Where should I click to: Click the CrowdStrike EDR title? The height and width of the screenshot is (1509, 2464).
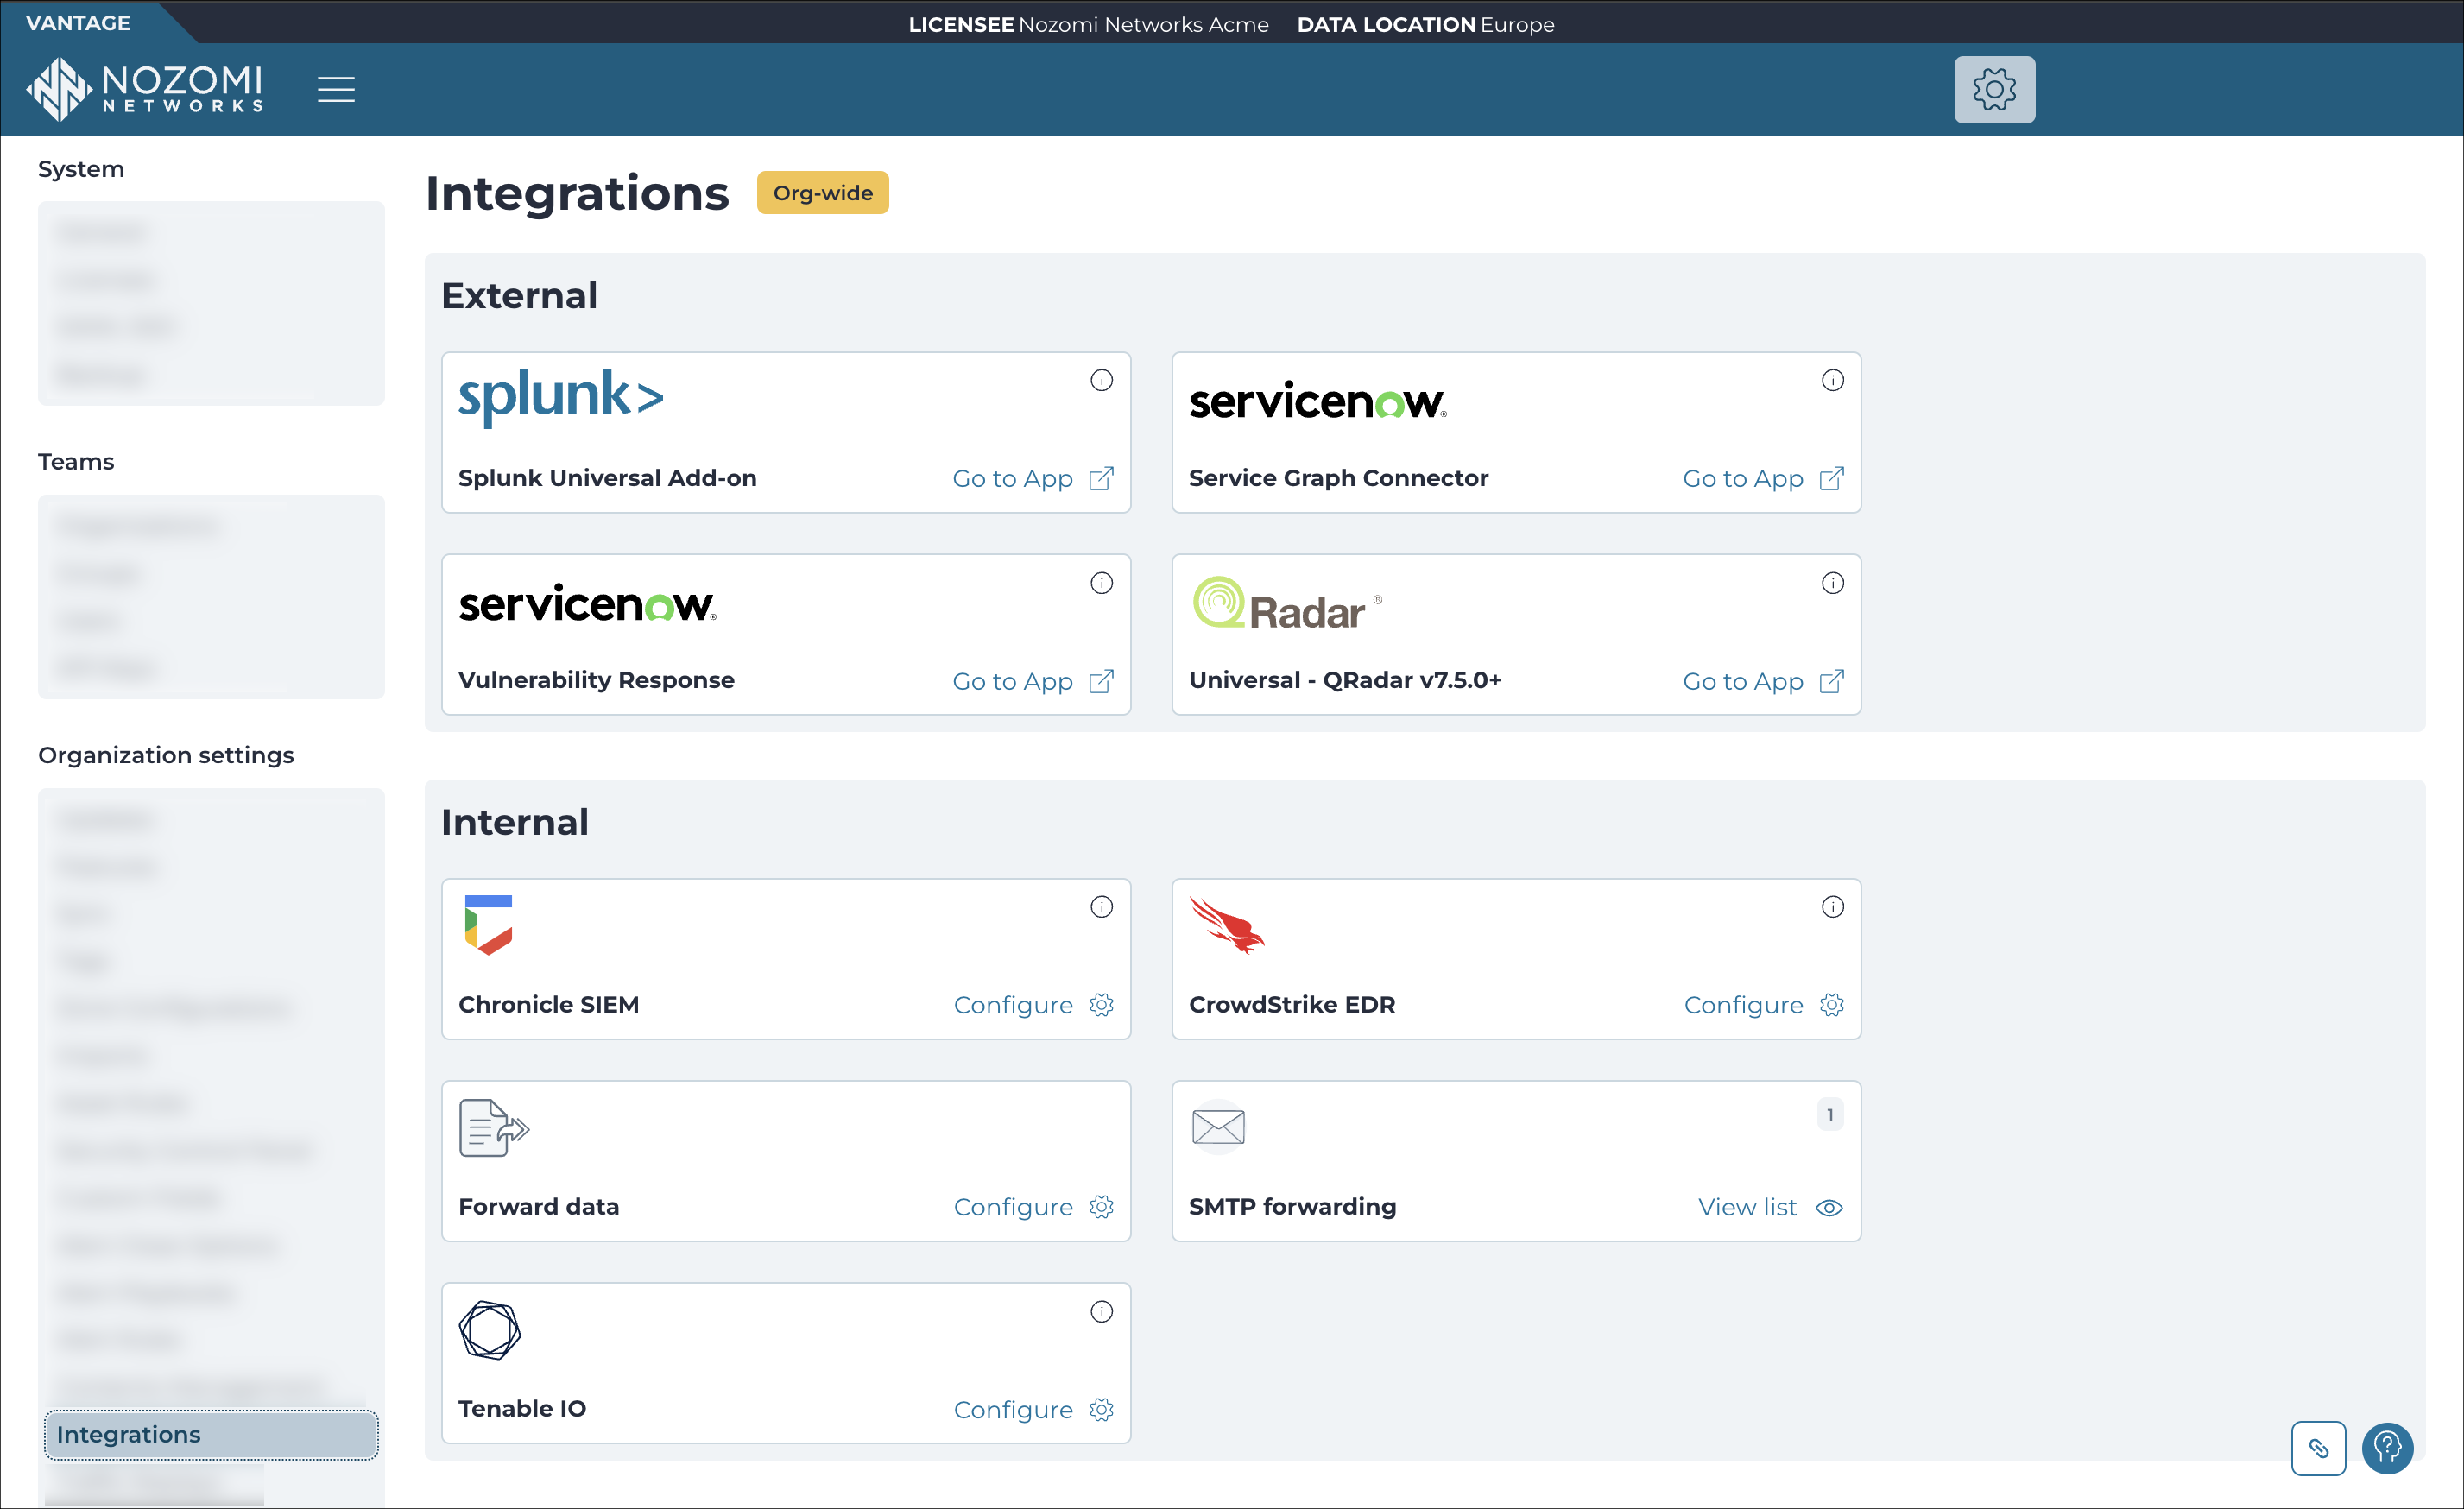click(x=1292, y=1004)
